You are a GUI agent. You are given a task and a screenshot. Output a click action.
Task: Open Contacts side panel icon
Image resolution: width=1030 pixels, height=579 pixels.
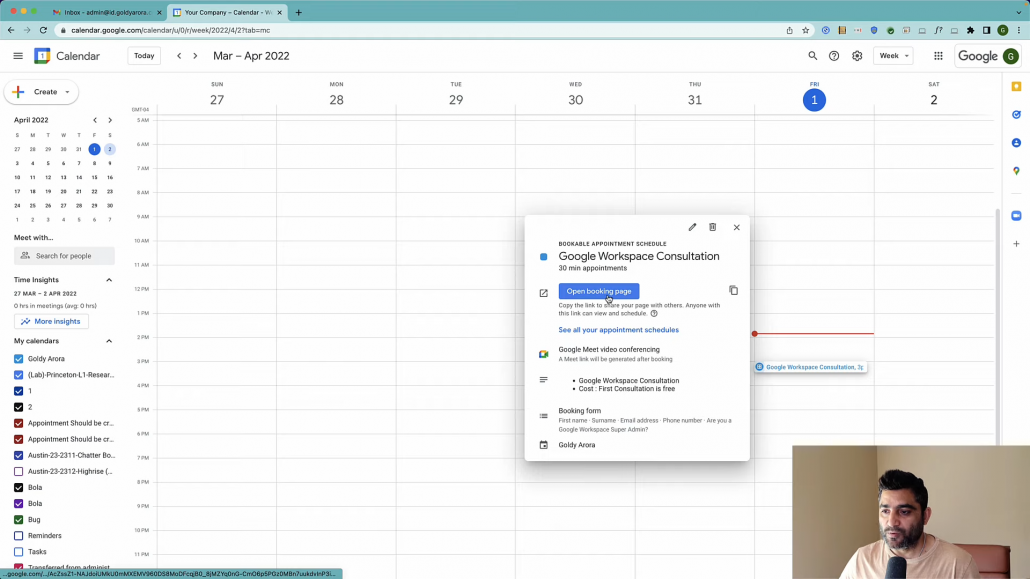(1016, 143)
